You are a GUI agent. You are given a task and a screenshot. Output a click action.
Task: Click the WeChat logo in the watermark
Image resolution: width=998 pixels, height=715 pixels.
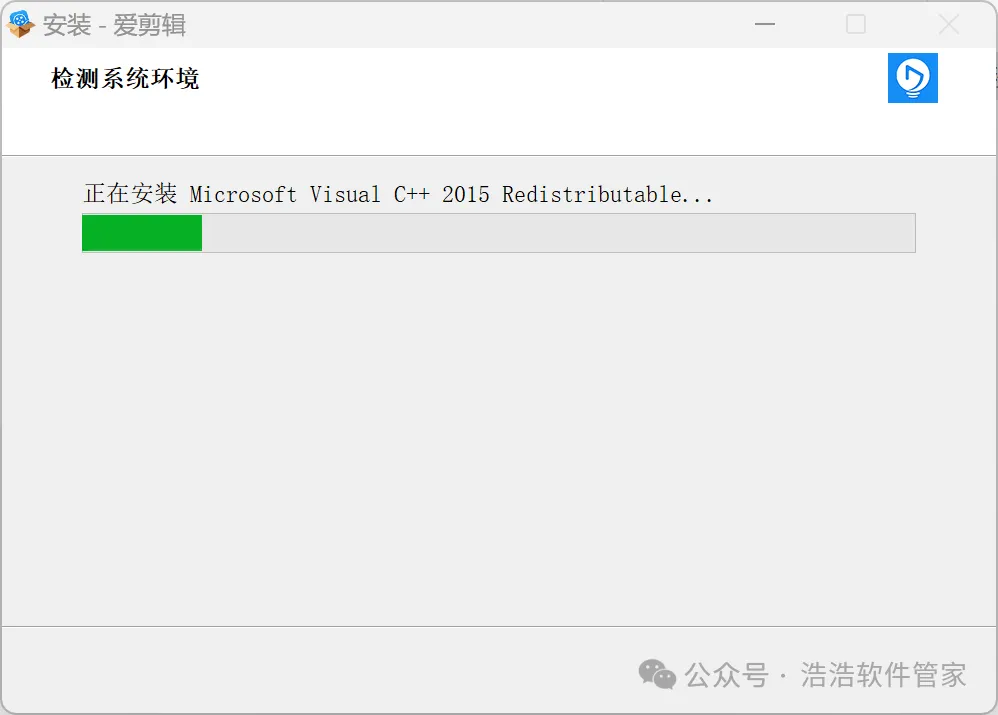[657, 674]
